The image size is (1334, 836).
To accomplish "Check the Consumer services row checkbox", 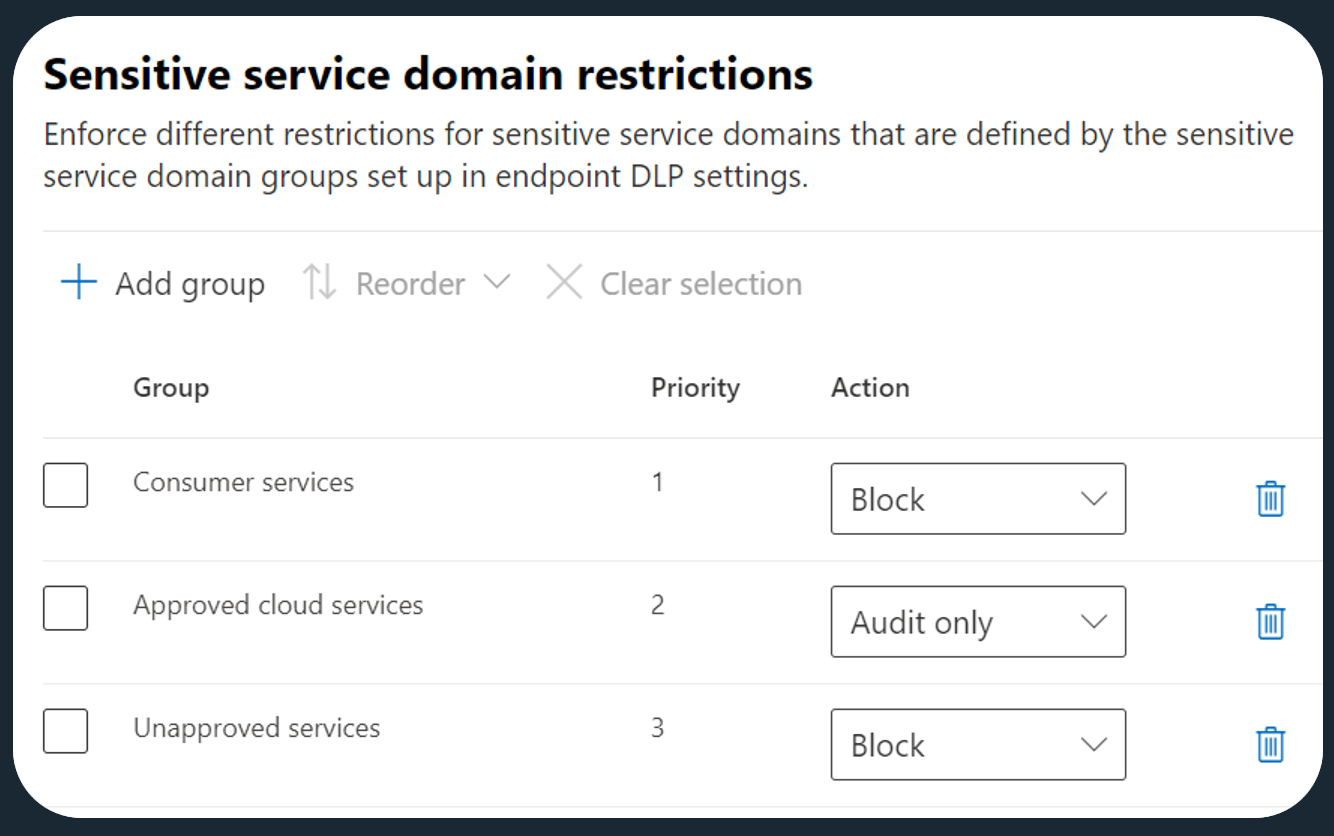I will 65,485.
